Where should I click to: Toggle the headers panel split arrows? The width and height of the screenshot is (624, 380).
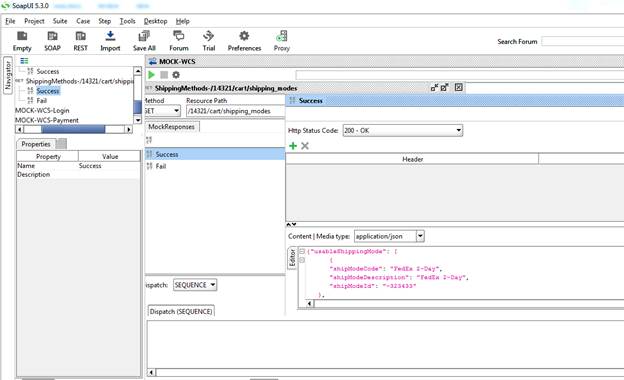point(291,225)
